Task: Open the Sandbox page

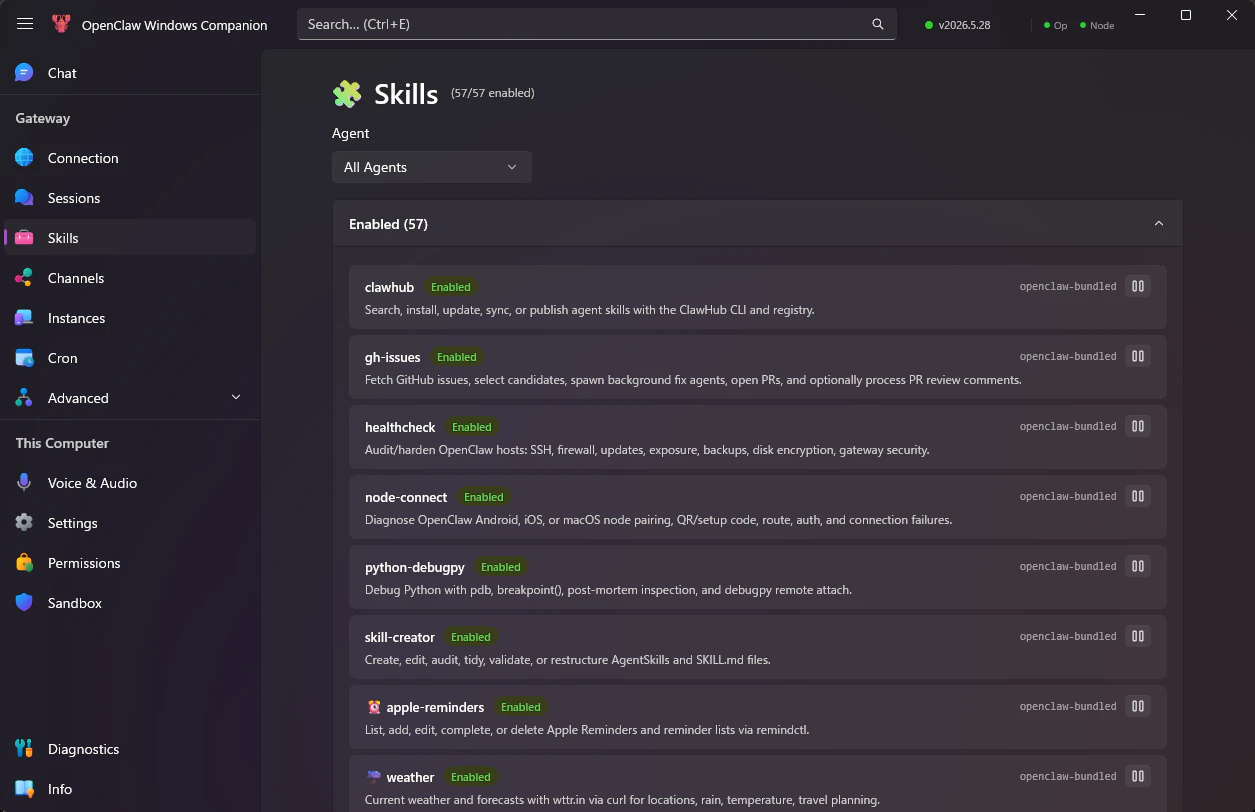Action: (130, 603)
